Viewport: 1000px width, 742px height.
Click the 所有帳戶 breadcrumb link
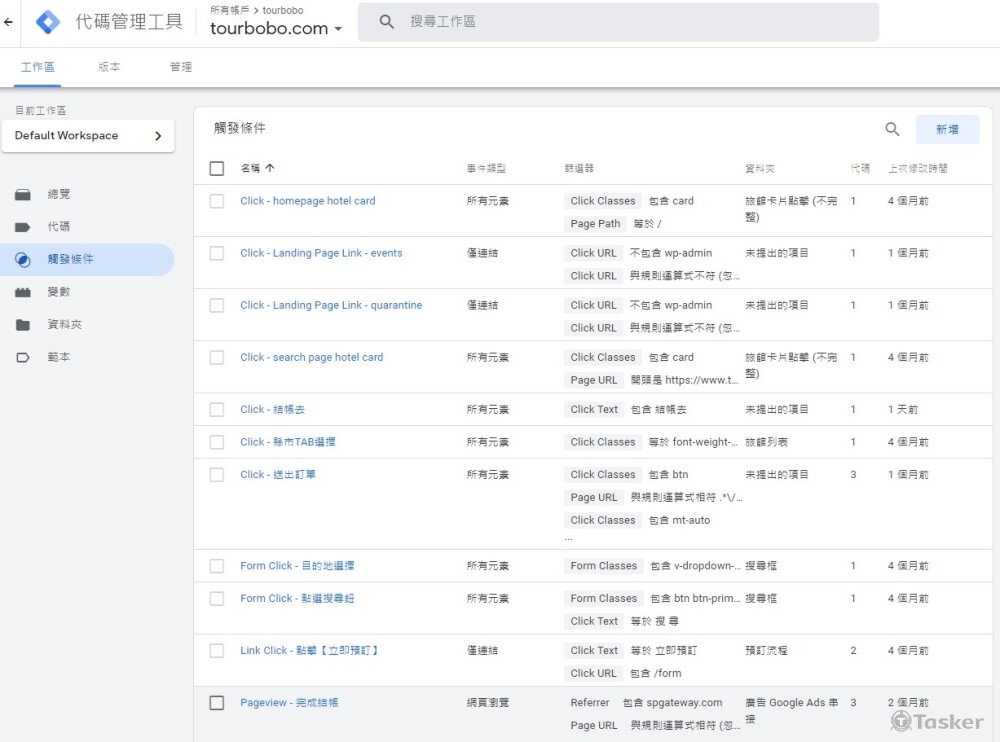[x=230, y=10]
